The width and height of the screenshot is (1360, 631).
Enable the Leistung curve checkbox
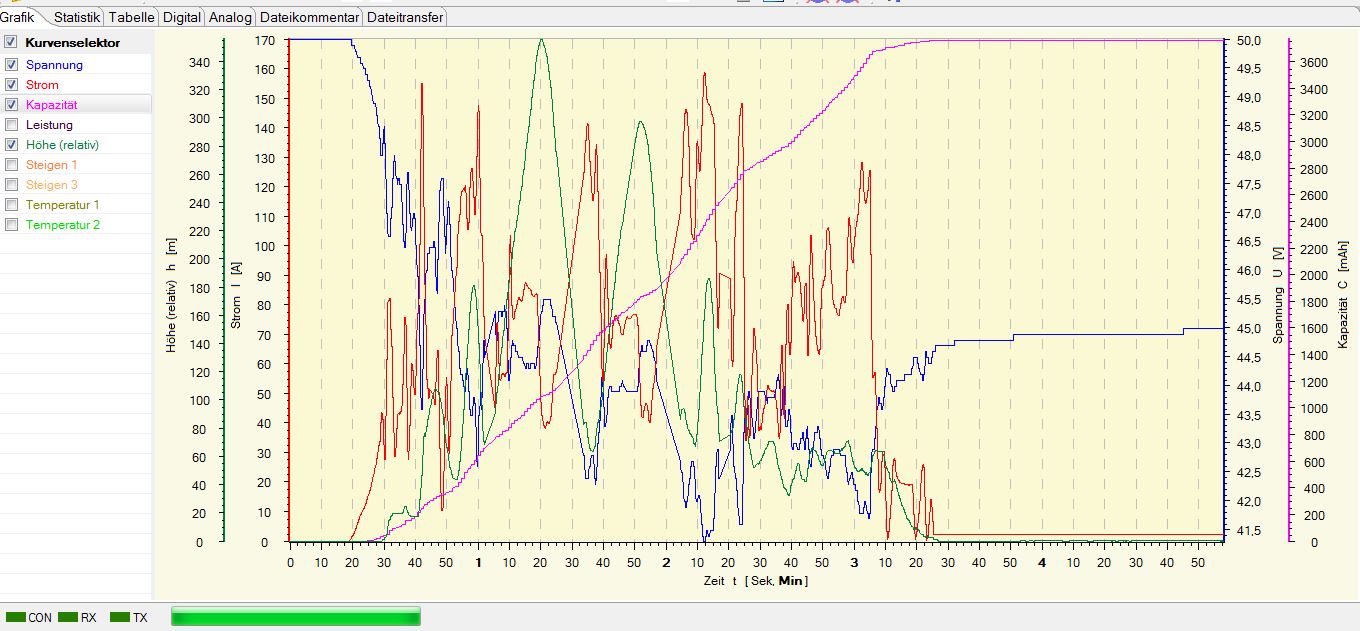tap(11, 125)
